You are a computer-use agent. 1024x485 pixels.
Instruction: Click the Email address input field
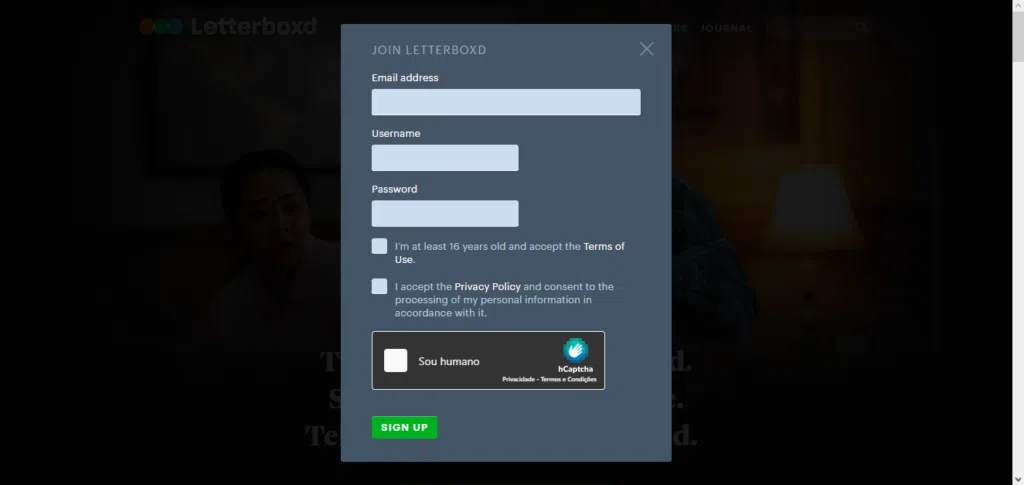(x=506, y=102)
